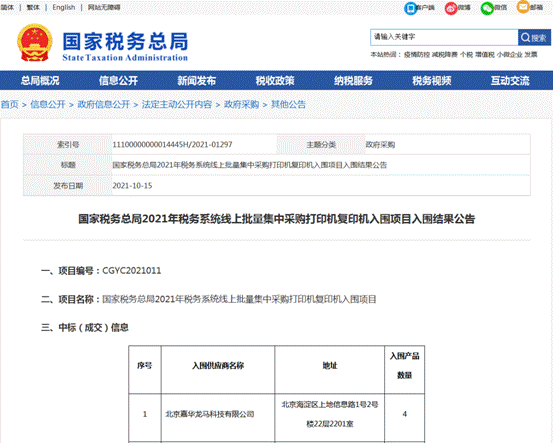
Task: Open the 信息公开 navigation menu
Action: [118, 81]
